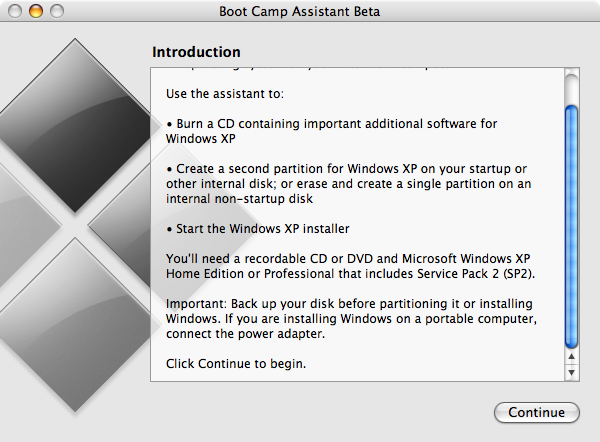The width and height of the screenshot is (600, 442).
Task: Click the scroll up arrow
Action: 571,357
